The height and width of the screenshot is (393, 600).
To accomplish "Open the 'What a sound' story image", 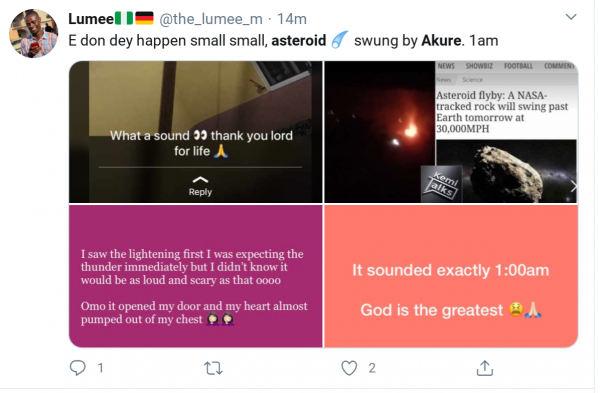I will pos(196,132).
